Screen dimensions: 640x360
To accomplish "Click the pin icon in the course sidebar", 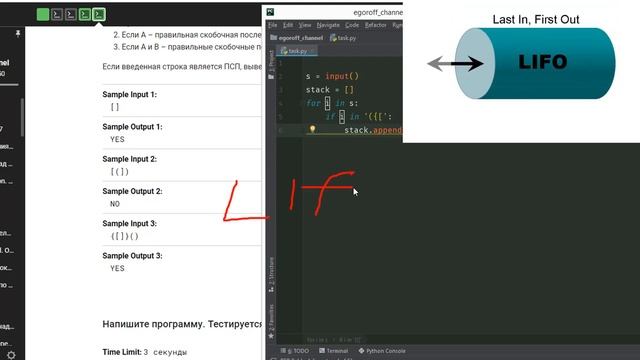I will [18, 33].
